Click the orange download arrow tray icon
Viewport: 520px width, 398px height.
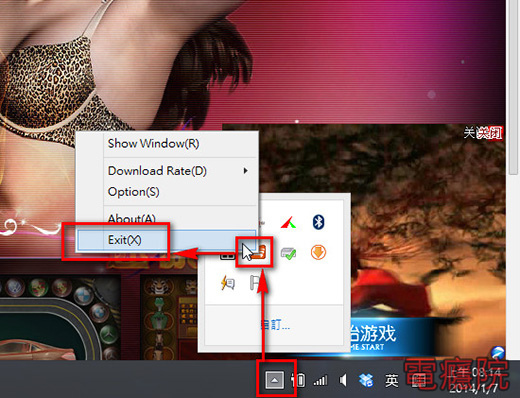point(318,252)
